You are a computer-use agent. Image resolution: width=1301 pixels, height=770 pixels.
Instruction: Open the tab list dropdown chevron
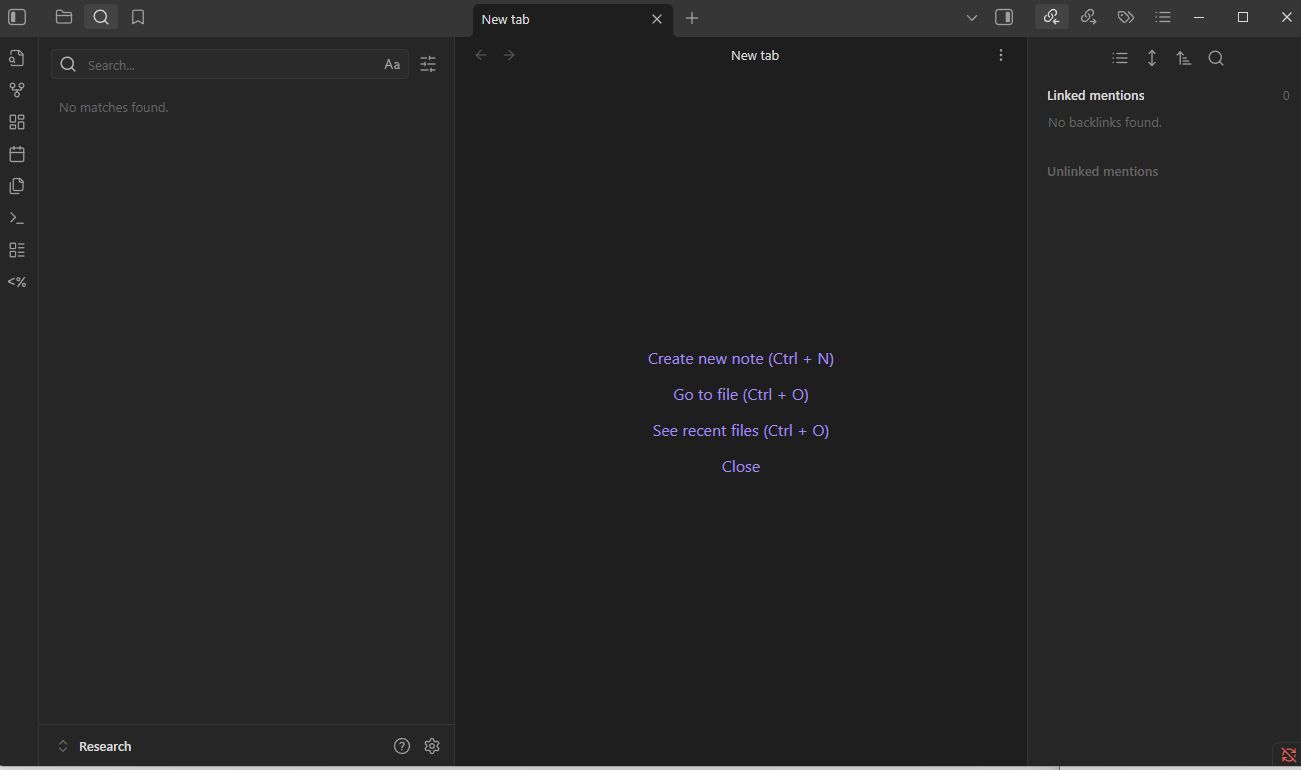(972, 17)
